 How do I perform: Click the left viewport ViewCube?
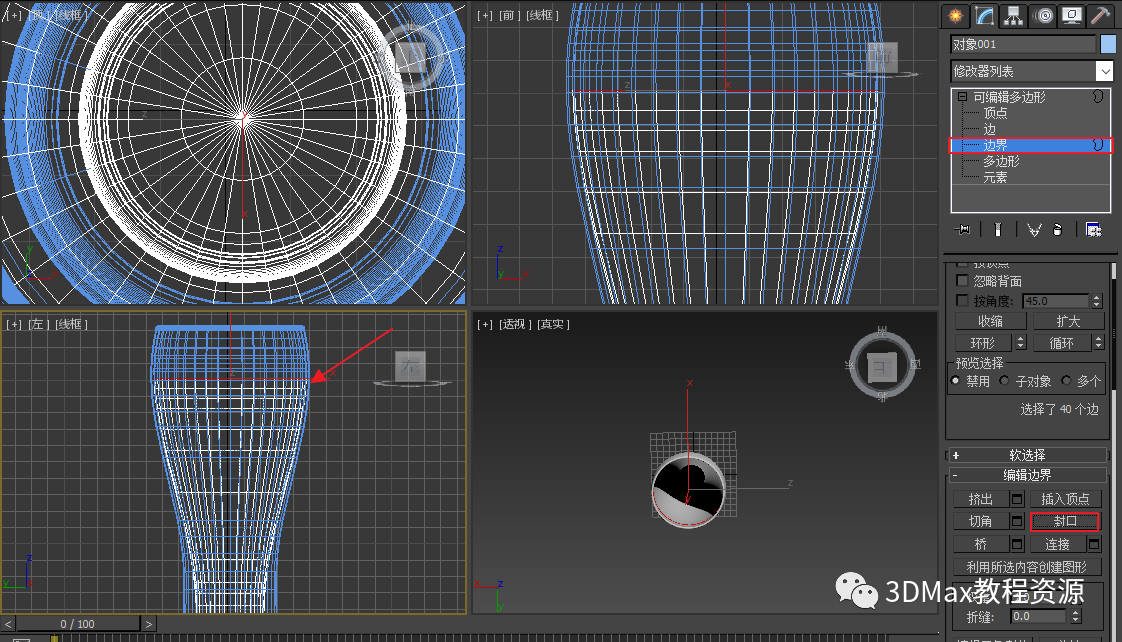(411, 366)
